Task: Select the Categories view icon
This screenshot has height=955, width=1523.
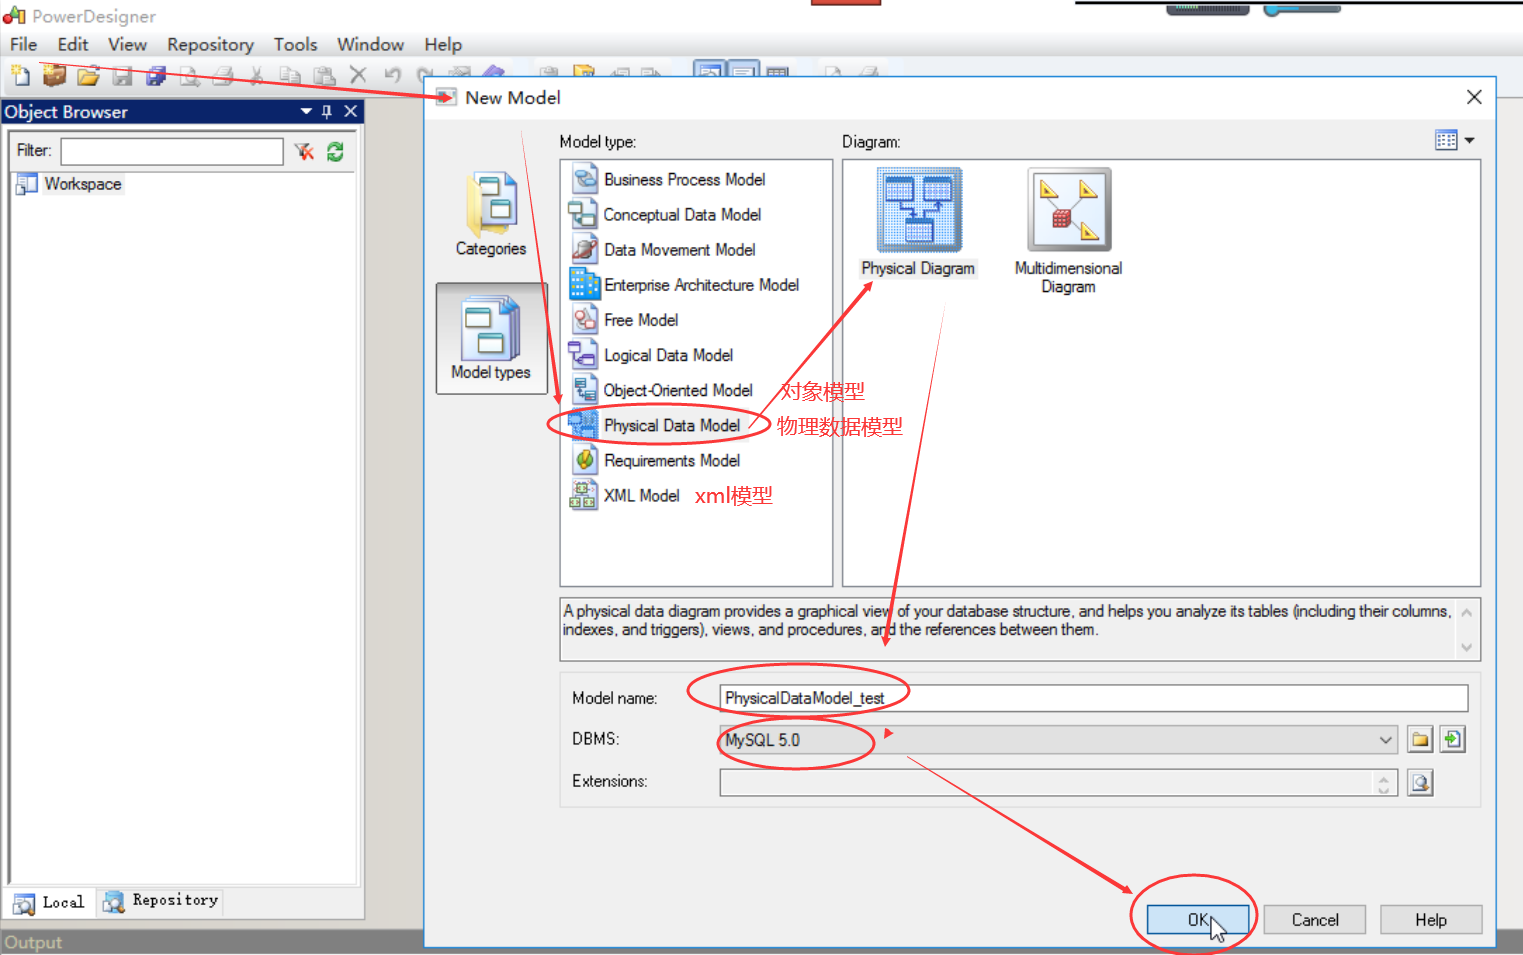Action: [490, 215]
